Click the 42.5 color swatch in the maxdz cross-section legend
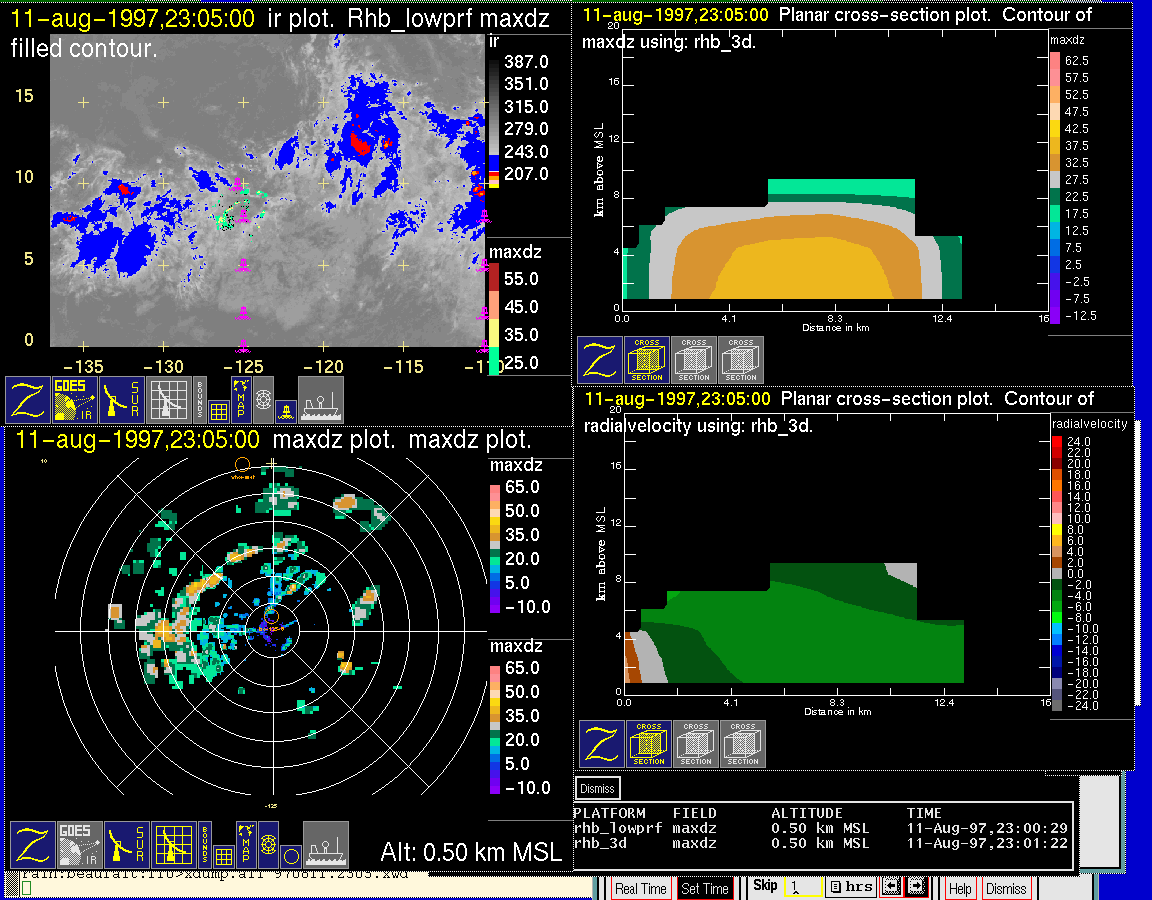This screenshot has height=900, width=1152. 1054,129
